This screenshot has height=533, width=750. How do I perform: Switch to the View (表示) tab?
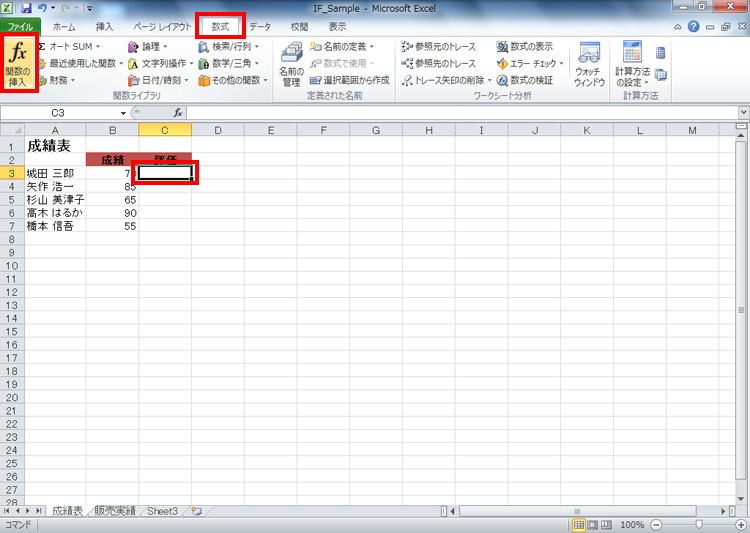point(338,27)
